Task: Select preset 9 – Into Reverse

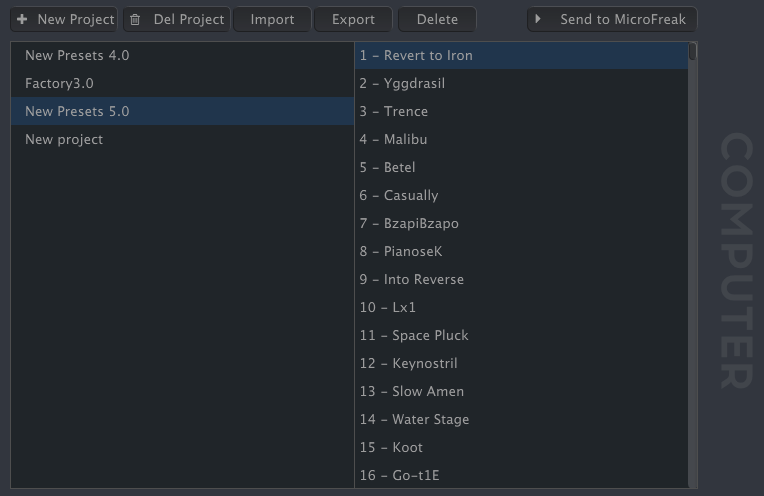Action: tap(521, 279)
